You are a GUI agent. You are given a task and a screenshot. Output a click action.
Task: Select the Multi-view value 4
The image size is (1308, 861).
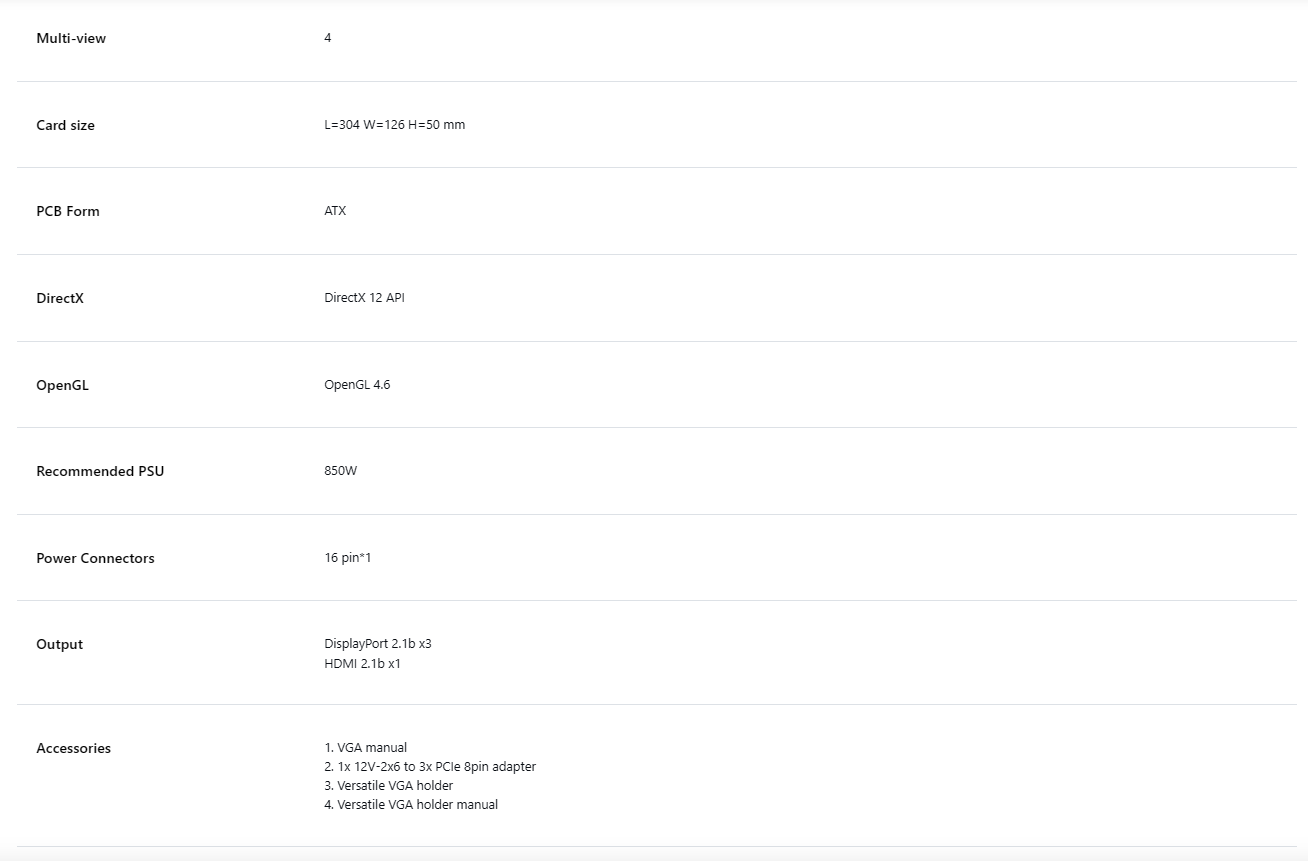tap(328, 38)
